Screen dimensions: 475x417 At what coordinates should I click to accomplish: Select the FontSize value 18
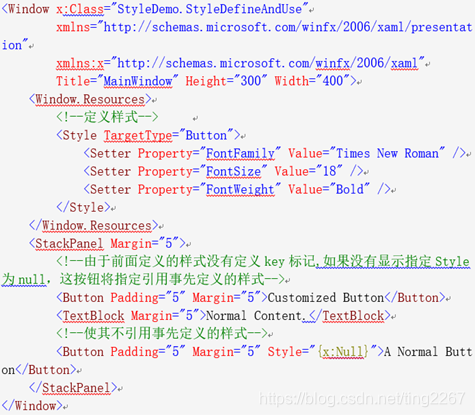329,171
